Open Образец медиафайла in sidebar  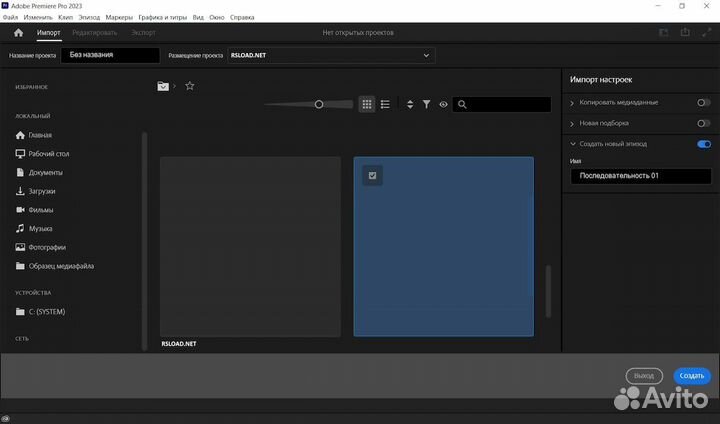tap(55, 266)
